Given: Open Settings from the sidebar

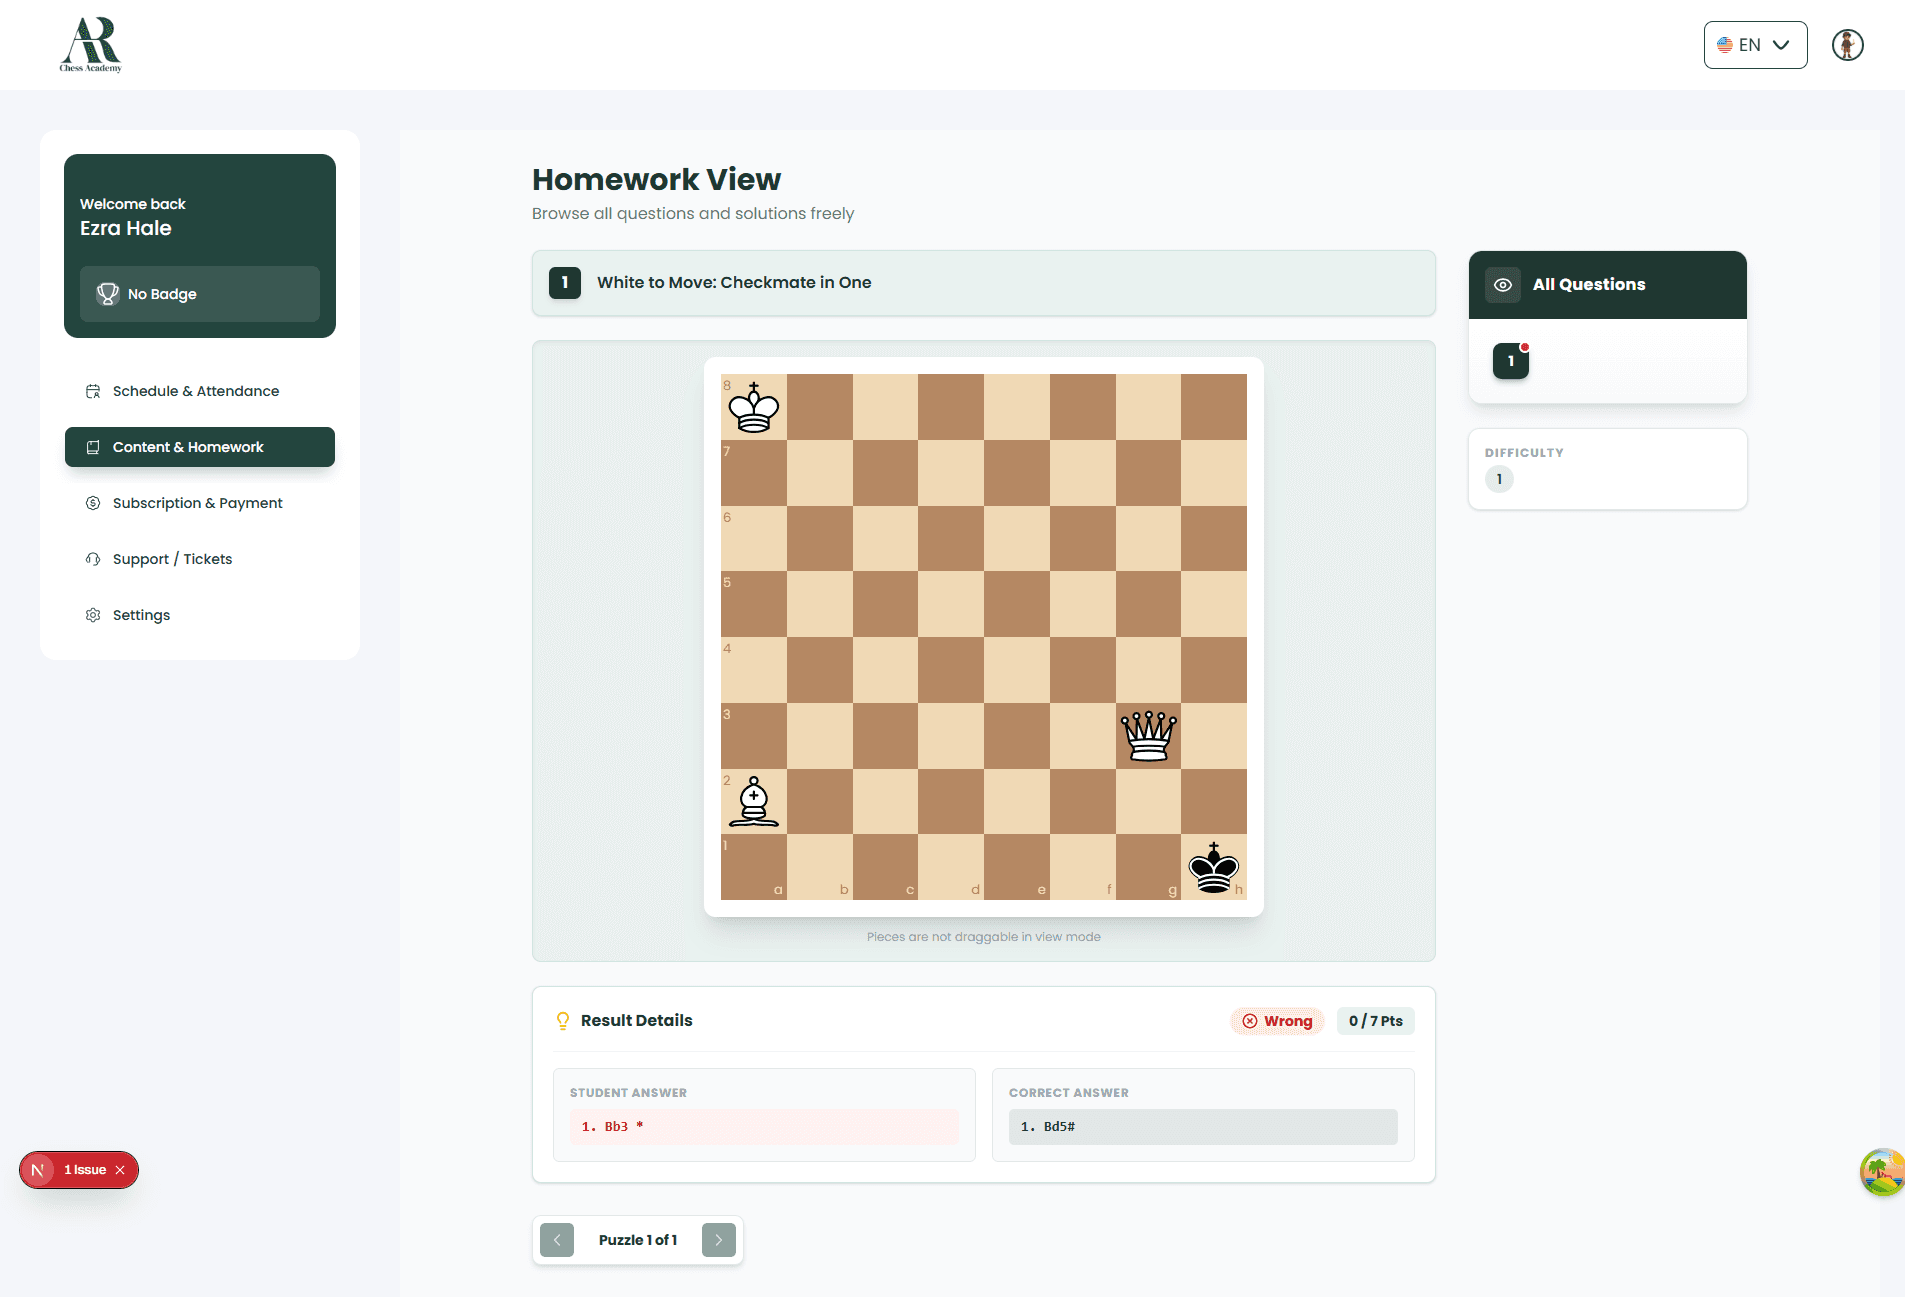Looking at the screenshot, I should click(x=200, y=615).
